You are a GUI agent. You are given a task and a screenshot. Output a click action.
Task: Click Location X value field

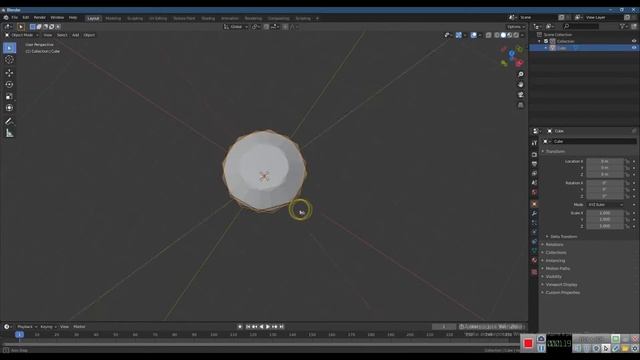pyautogui.click(x=605, y=161)
